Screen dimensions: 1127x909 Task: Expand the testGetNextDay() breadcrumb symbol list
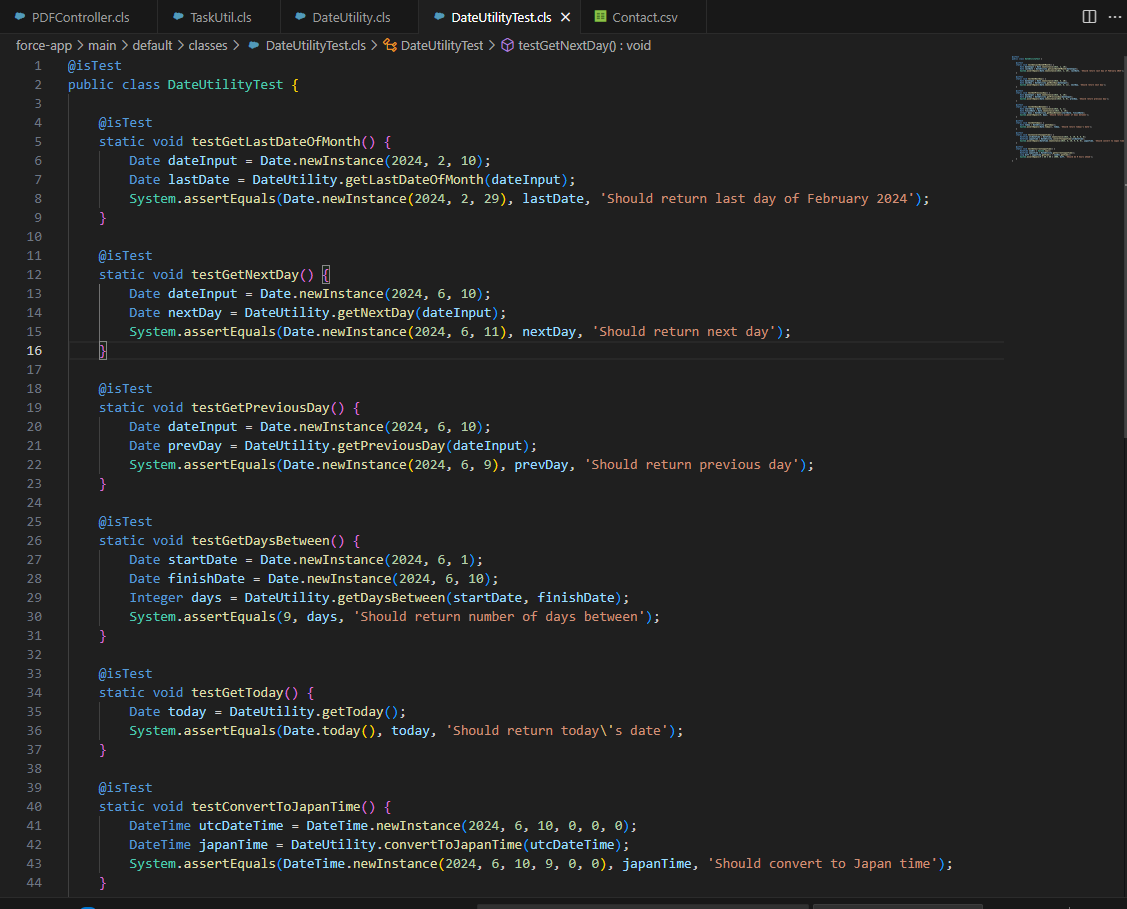coord(584,45)
